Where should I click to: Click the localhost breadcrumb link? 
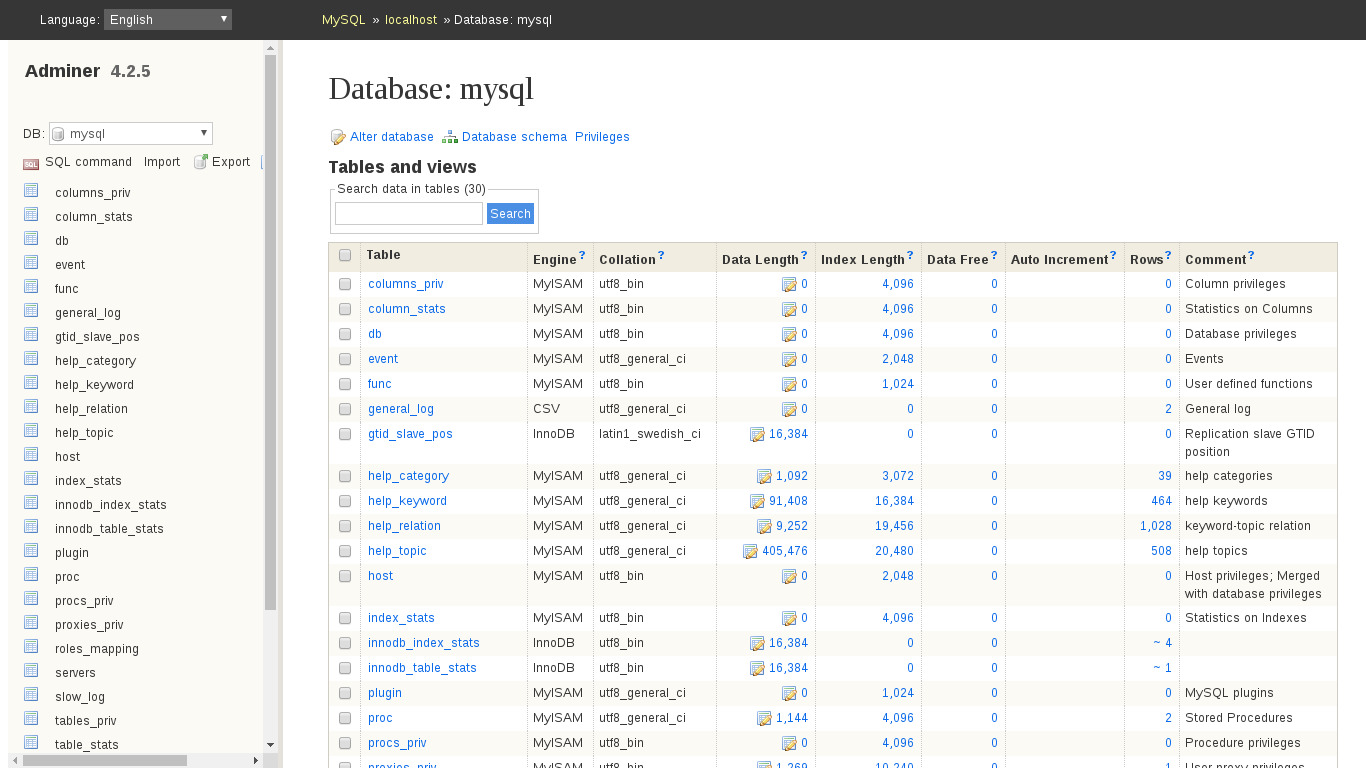click(x=411, y=20)
